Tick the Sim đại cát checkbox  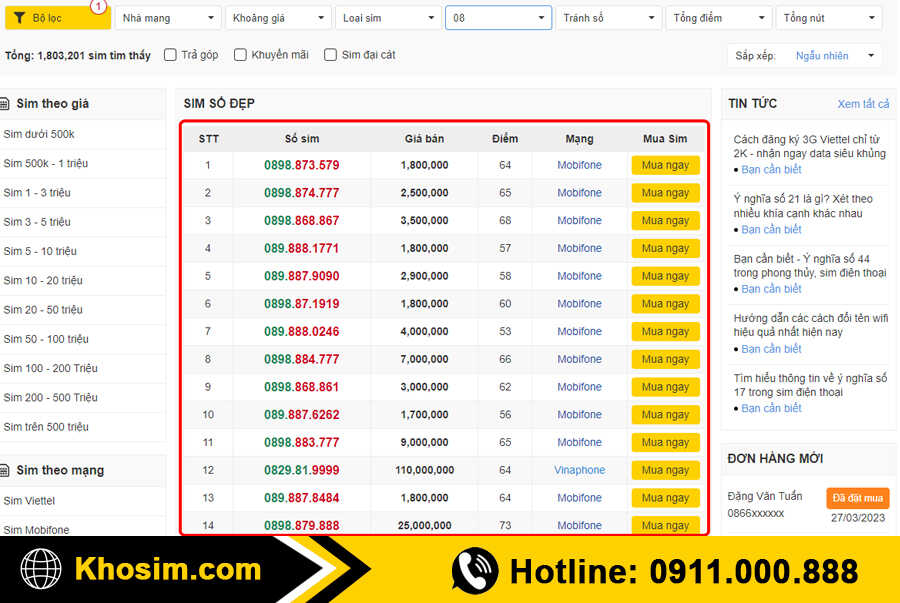(330, 56)
